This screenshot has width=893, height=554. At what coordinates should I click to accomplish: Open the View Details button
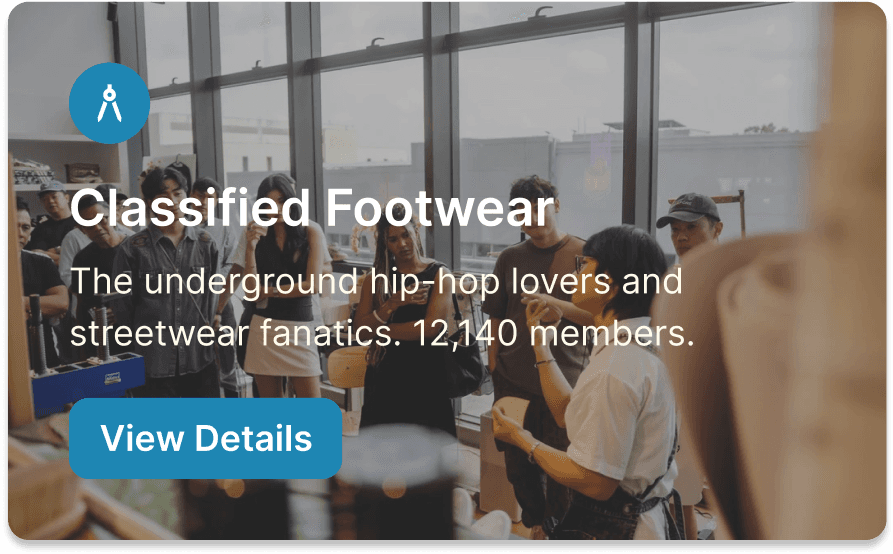[x=206, y=438]
